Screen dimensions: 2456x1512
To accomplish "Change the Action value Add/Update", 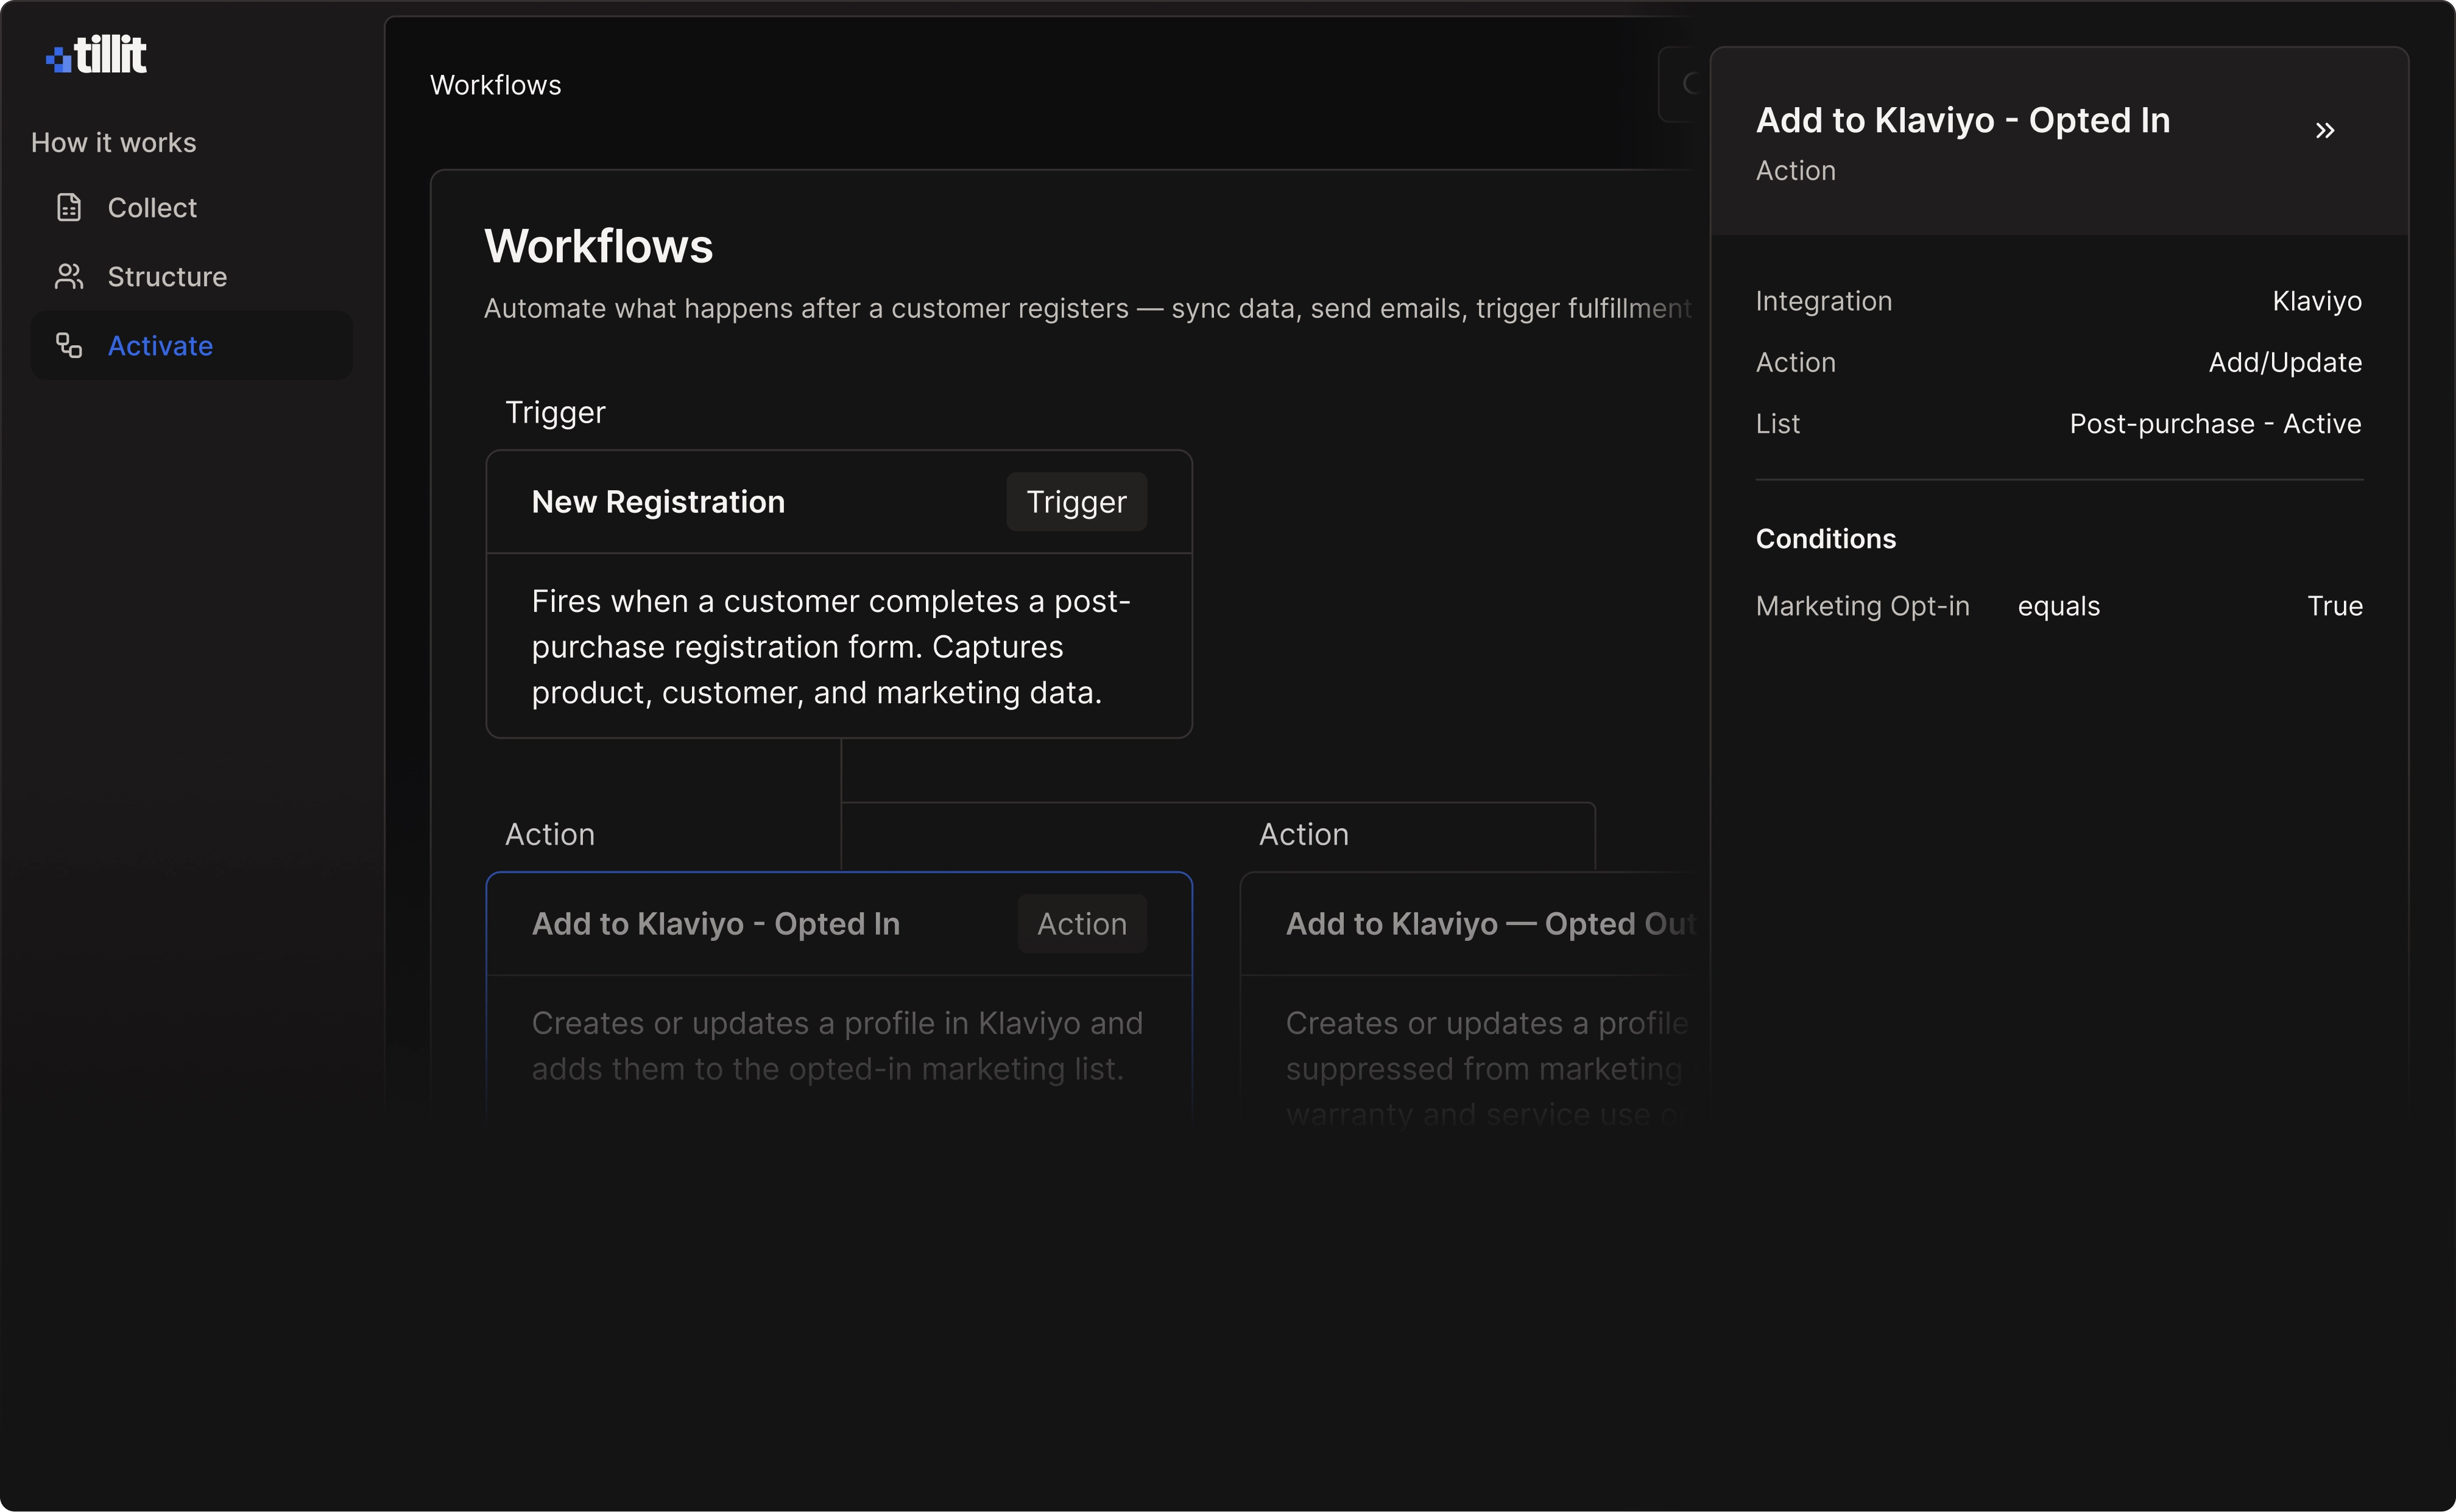I will click(2285, 362).
